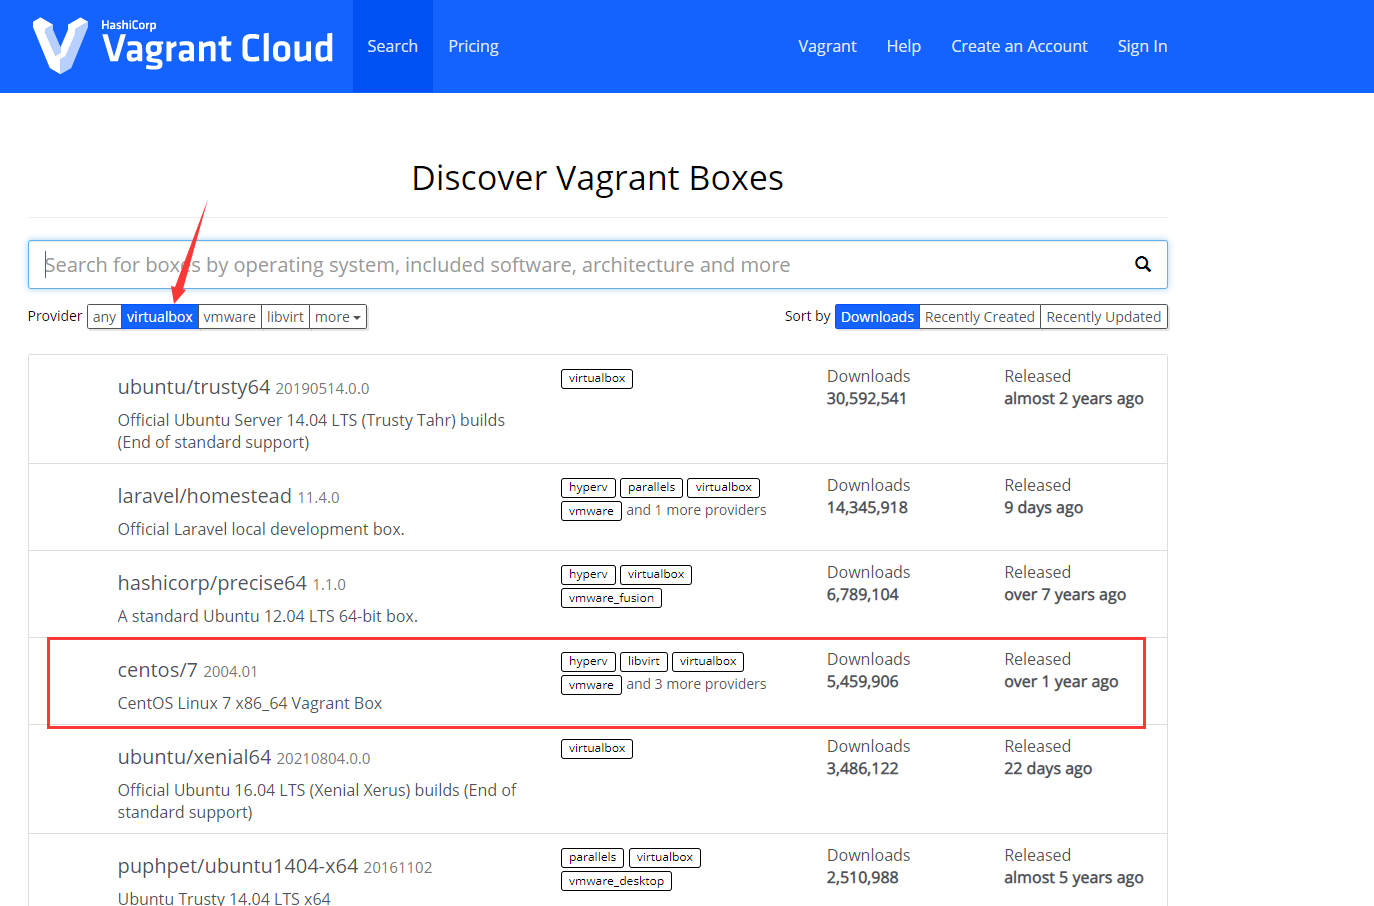
Task: Enable the vmware provider filter
Action: click(230, 316)
